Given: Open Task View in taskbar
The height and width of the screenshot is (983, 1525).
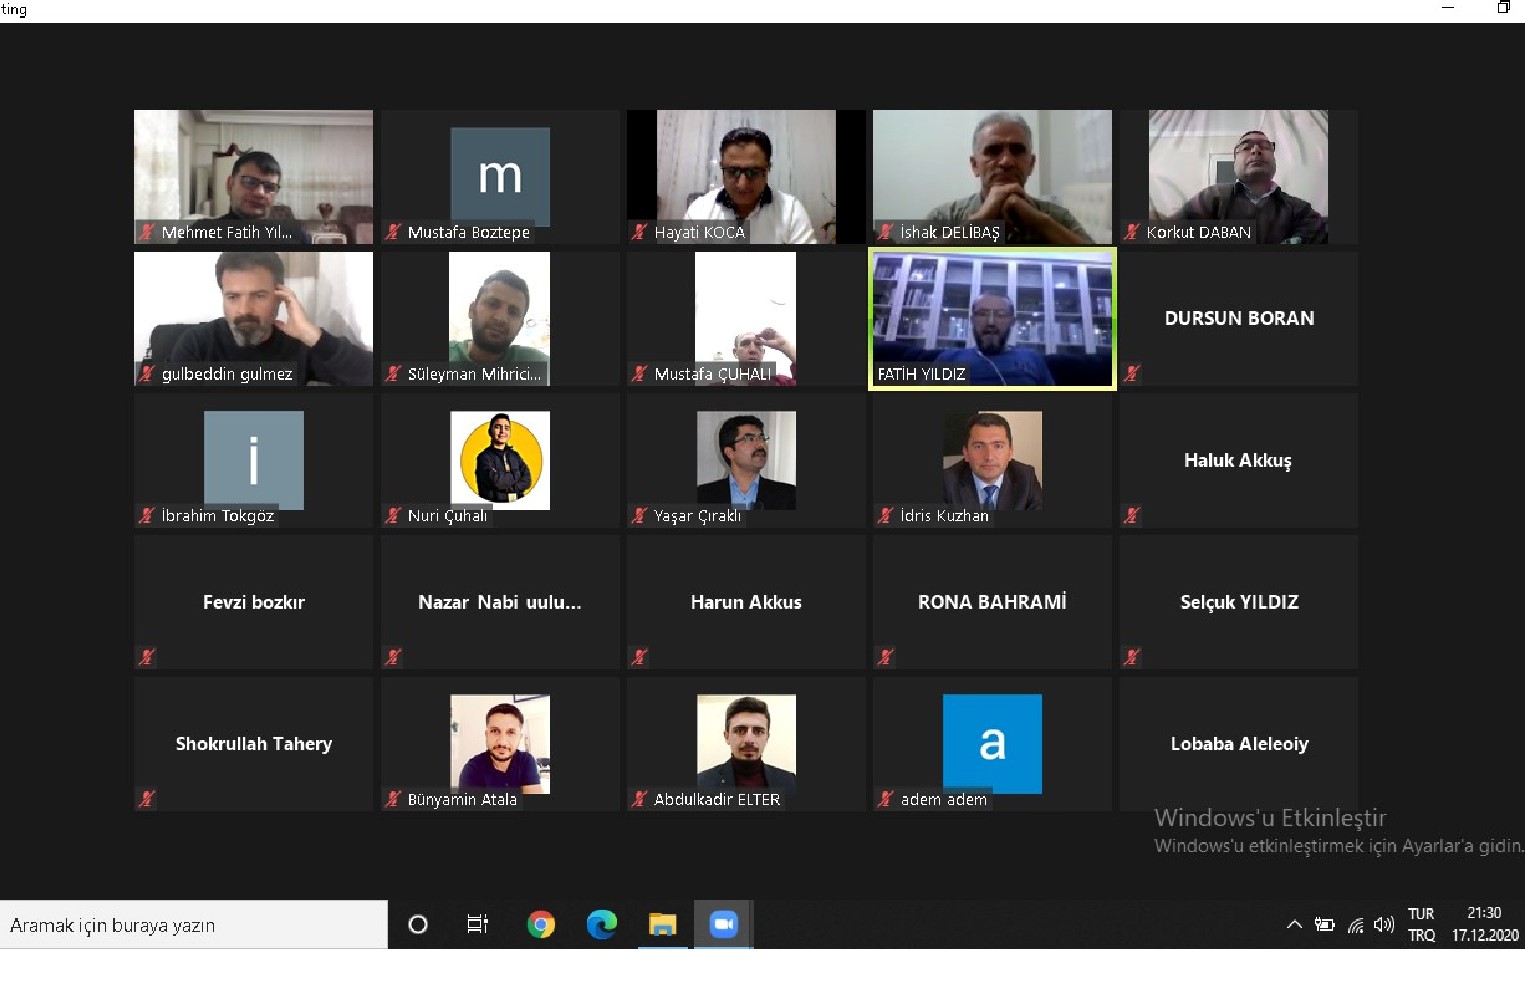Looking at the screenshot, I should [478, 925].
